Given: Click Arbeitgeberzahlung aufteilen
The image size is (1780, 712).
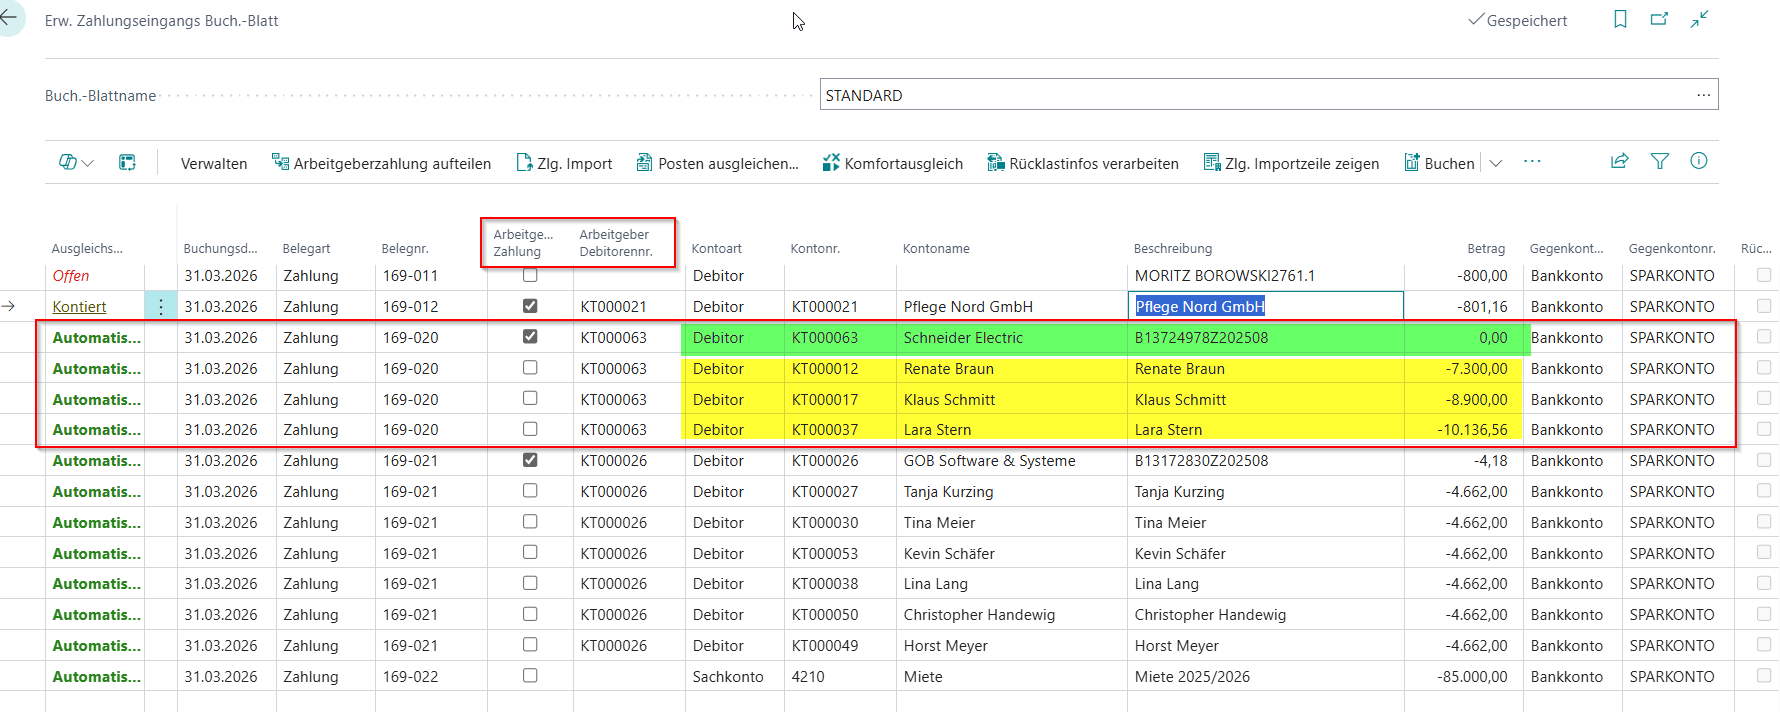Looking at the screenshot, I should [x=382, y=163].
